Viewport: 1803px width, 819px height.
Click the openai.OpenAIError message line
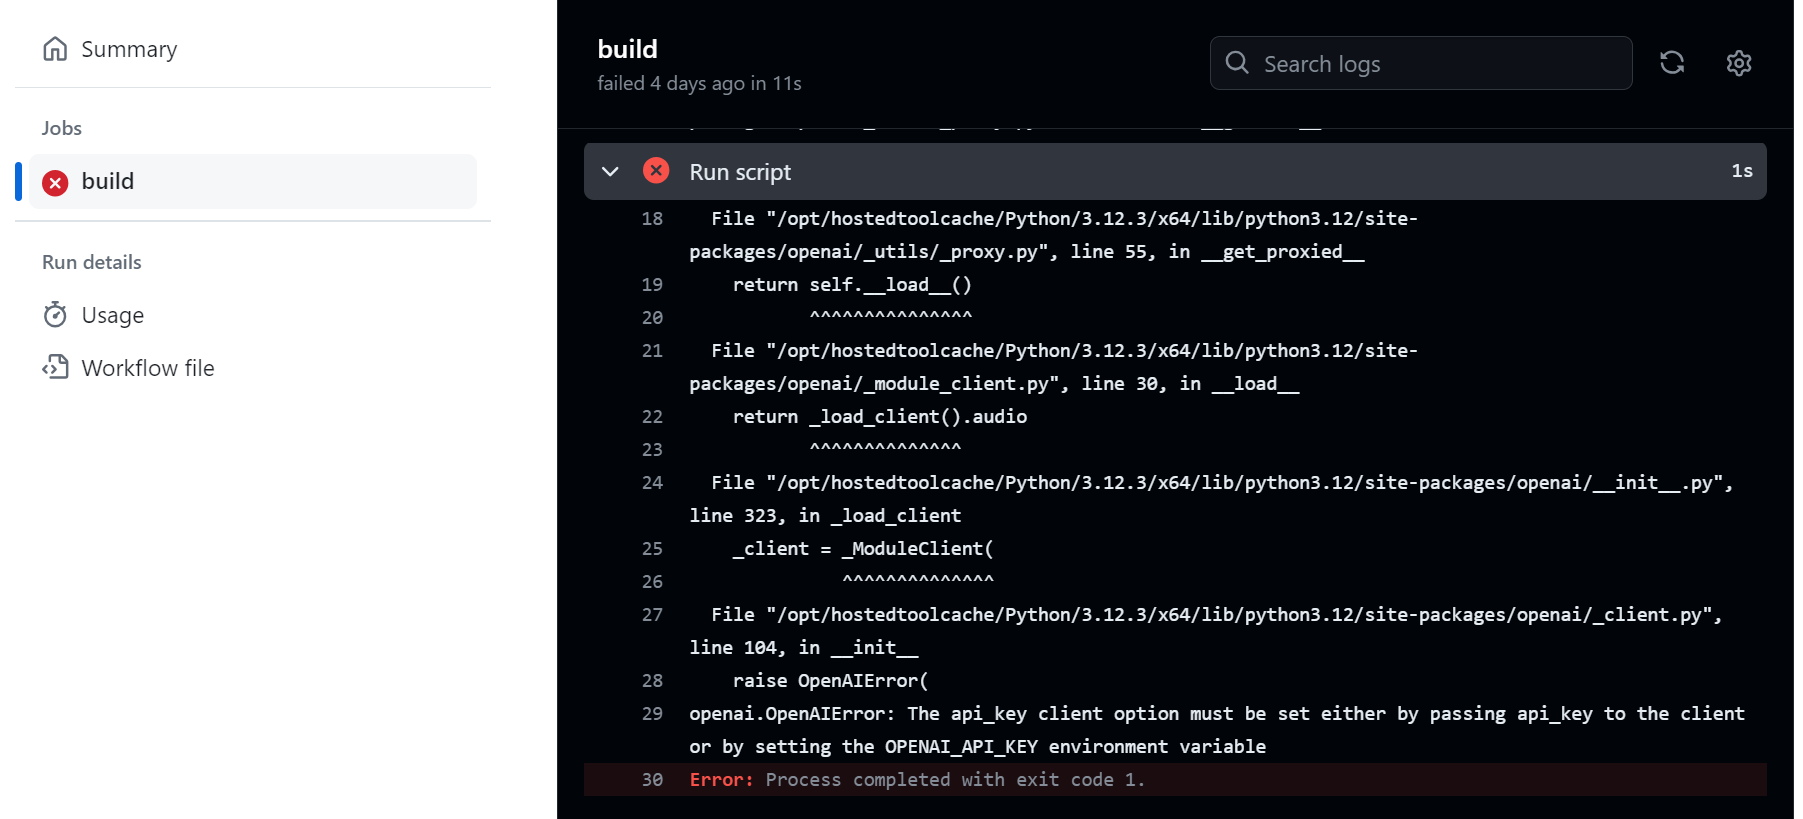pos(1217,730)
